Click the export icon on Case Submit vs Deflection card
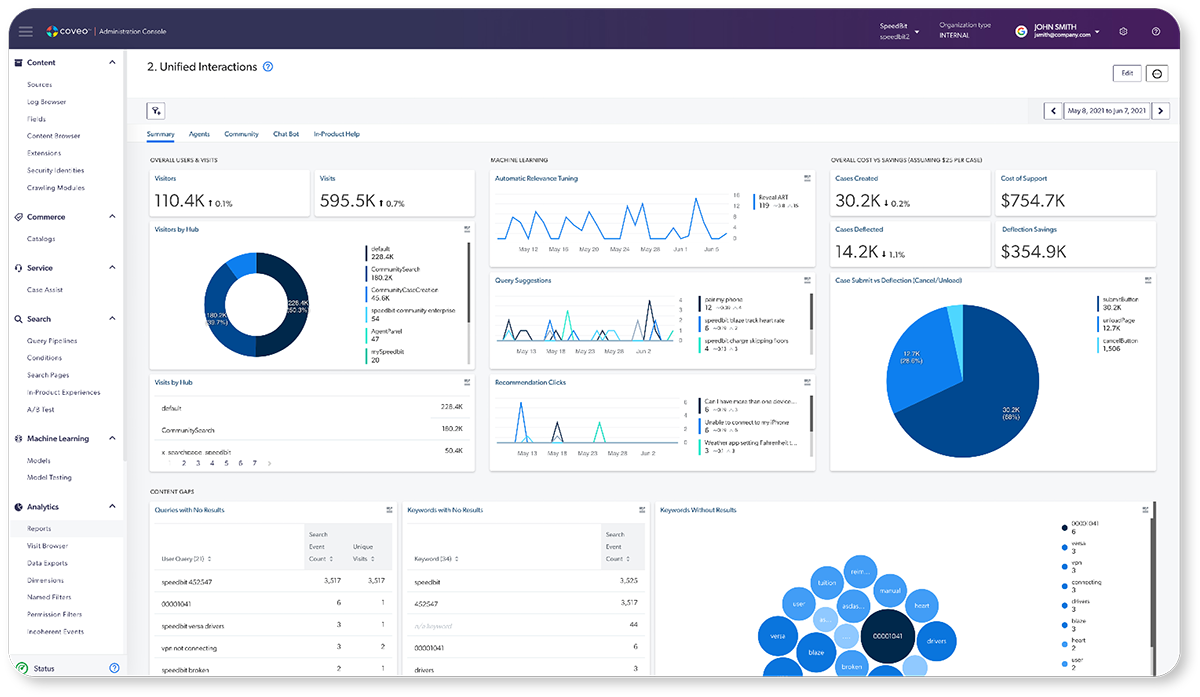 pyautogui.click(x=1148, y=281)
